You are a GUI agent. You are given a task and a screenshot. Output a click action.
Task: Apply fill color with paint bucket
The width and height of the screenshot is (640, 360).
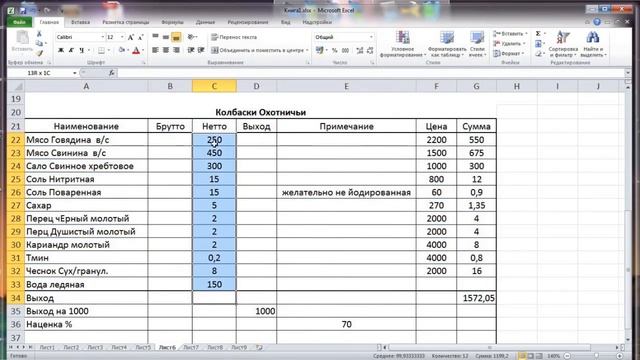122,50
